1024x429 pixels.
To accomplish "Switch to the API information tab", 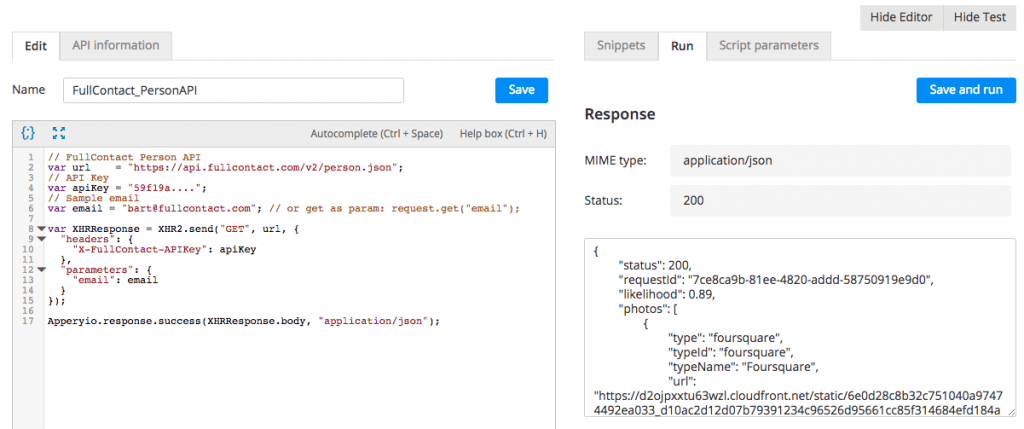I will tap(115, 45).
